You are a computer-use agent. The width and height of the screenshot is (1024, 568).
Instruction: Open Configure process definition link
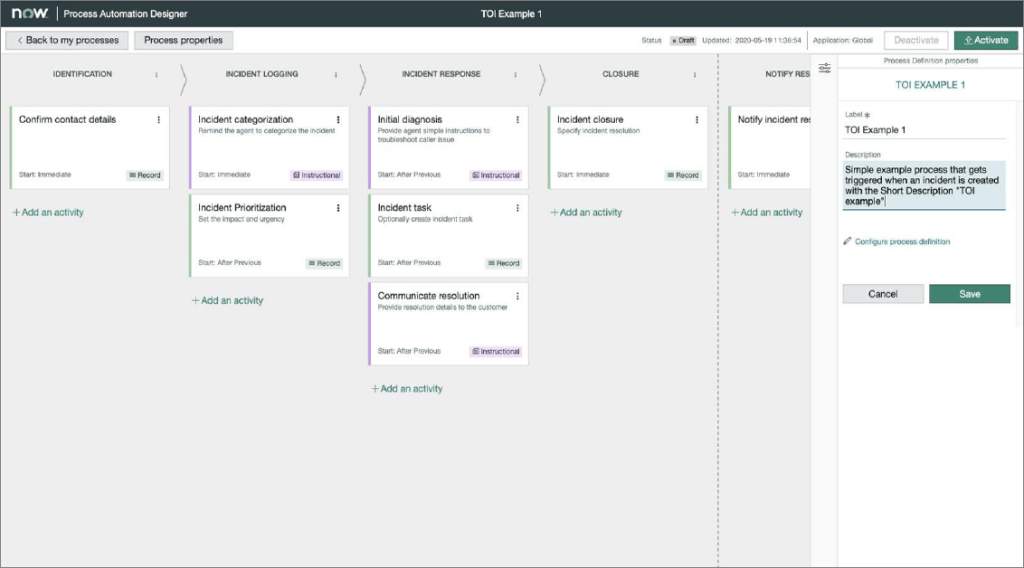coord(902,242)
